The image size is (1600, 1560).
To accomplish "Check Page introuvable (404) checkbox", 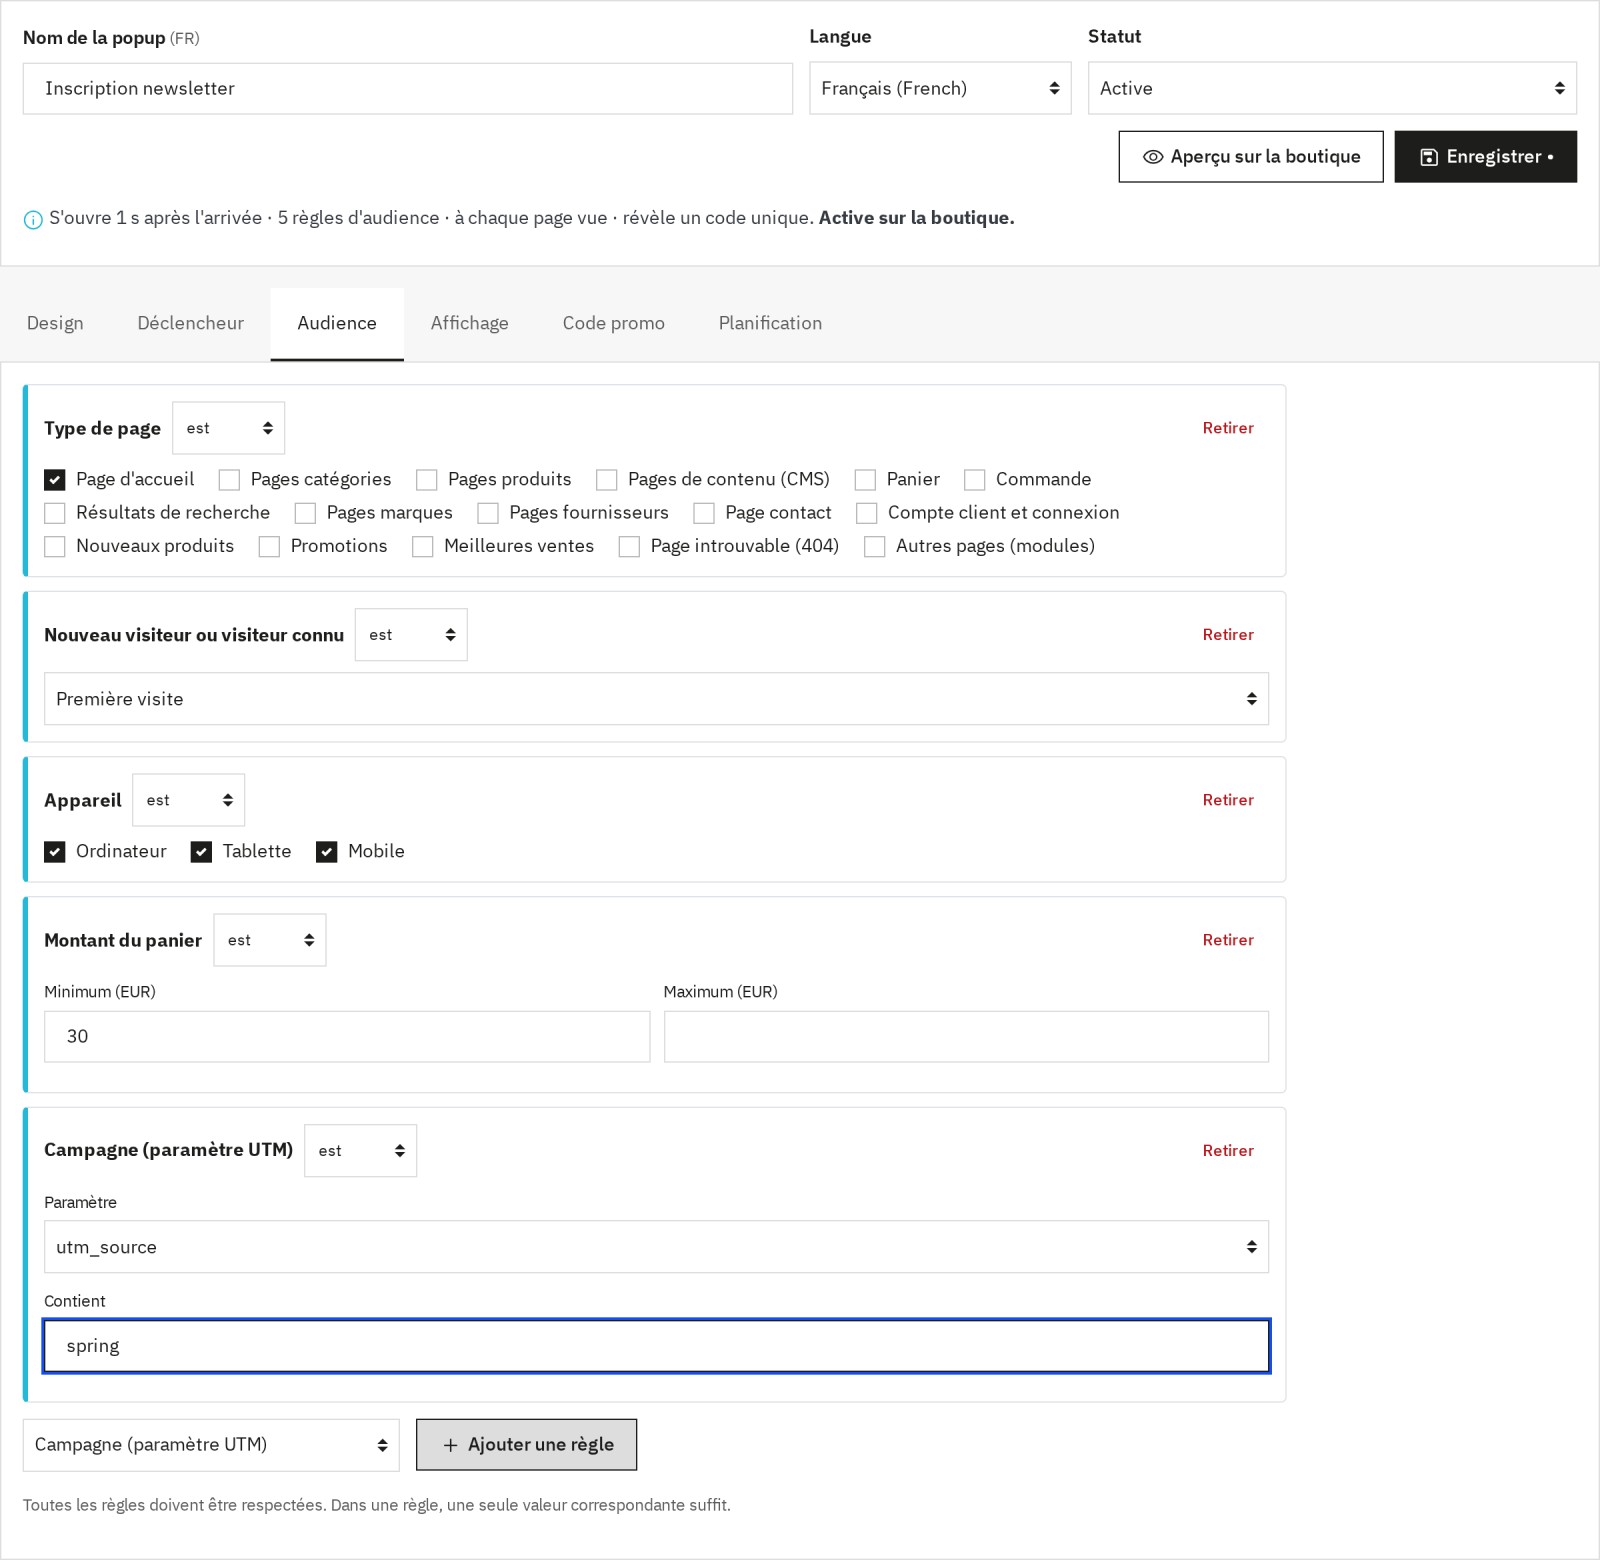I will tap(629, 547).
